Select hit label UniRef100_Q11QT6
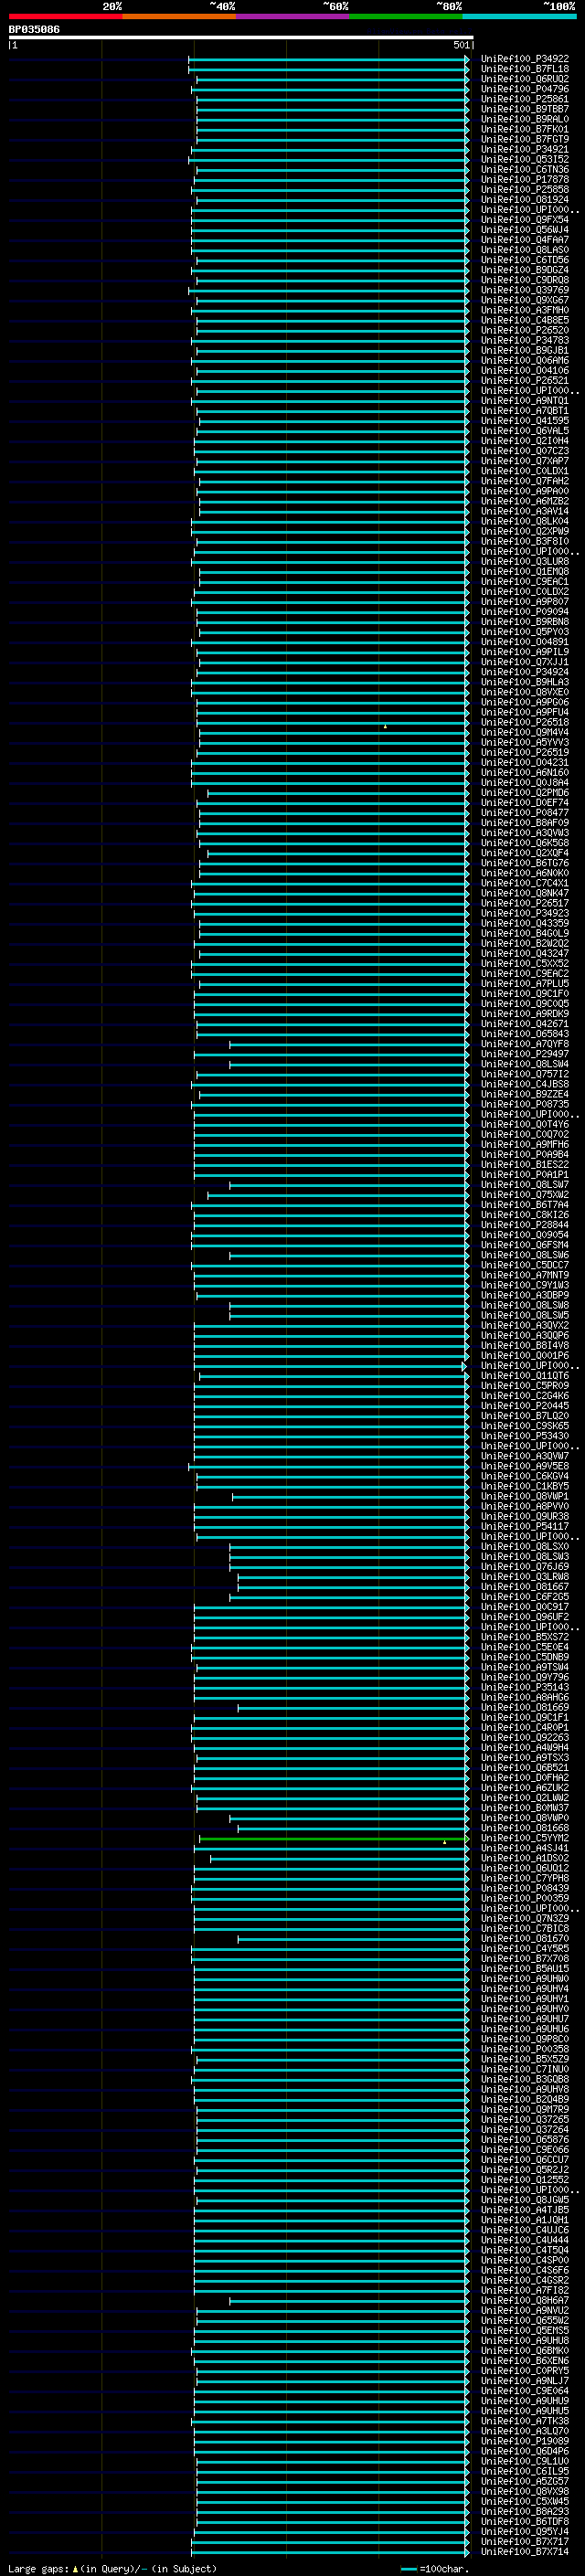Image resolution: width=585 pixels, height=2576 pixels. pyautogui.click(x=525, y=1375)
